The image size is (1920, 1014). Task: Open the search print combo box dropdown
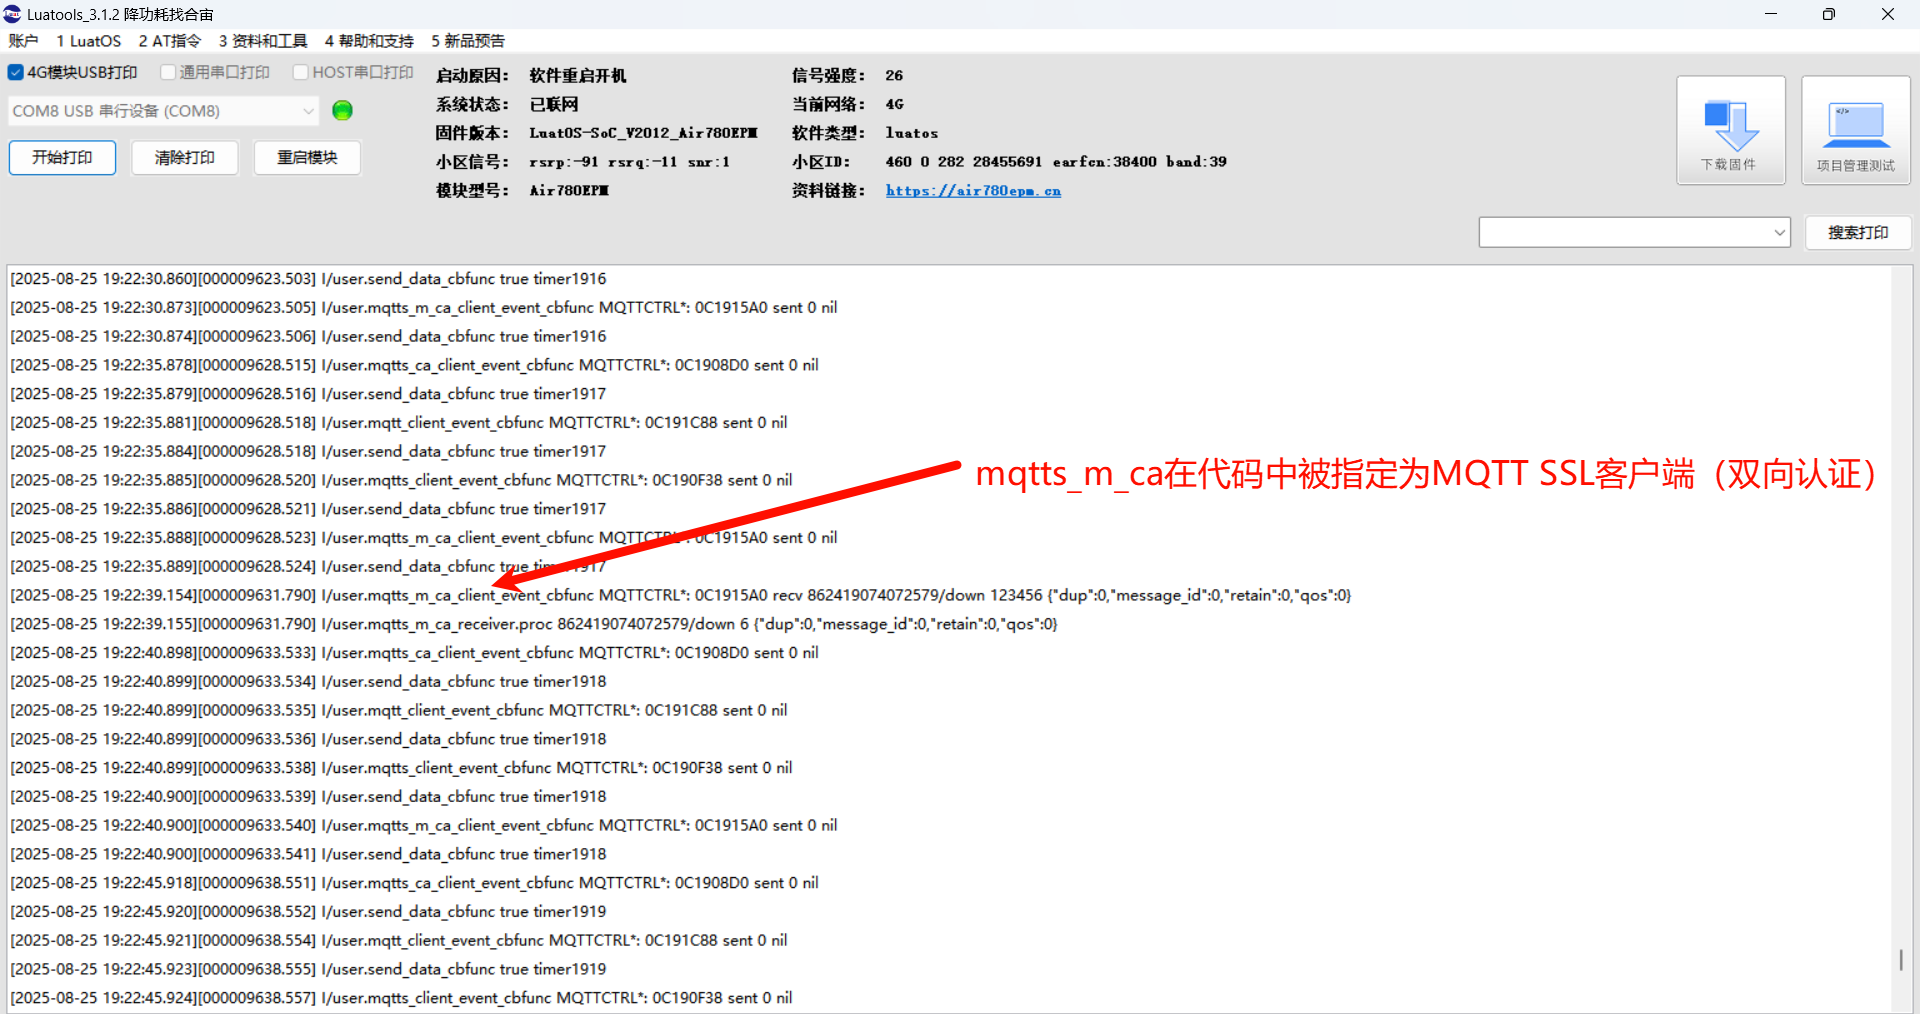tap(1779, 232)
